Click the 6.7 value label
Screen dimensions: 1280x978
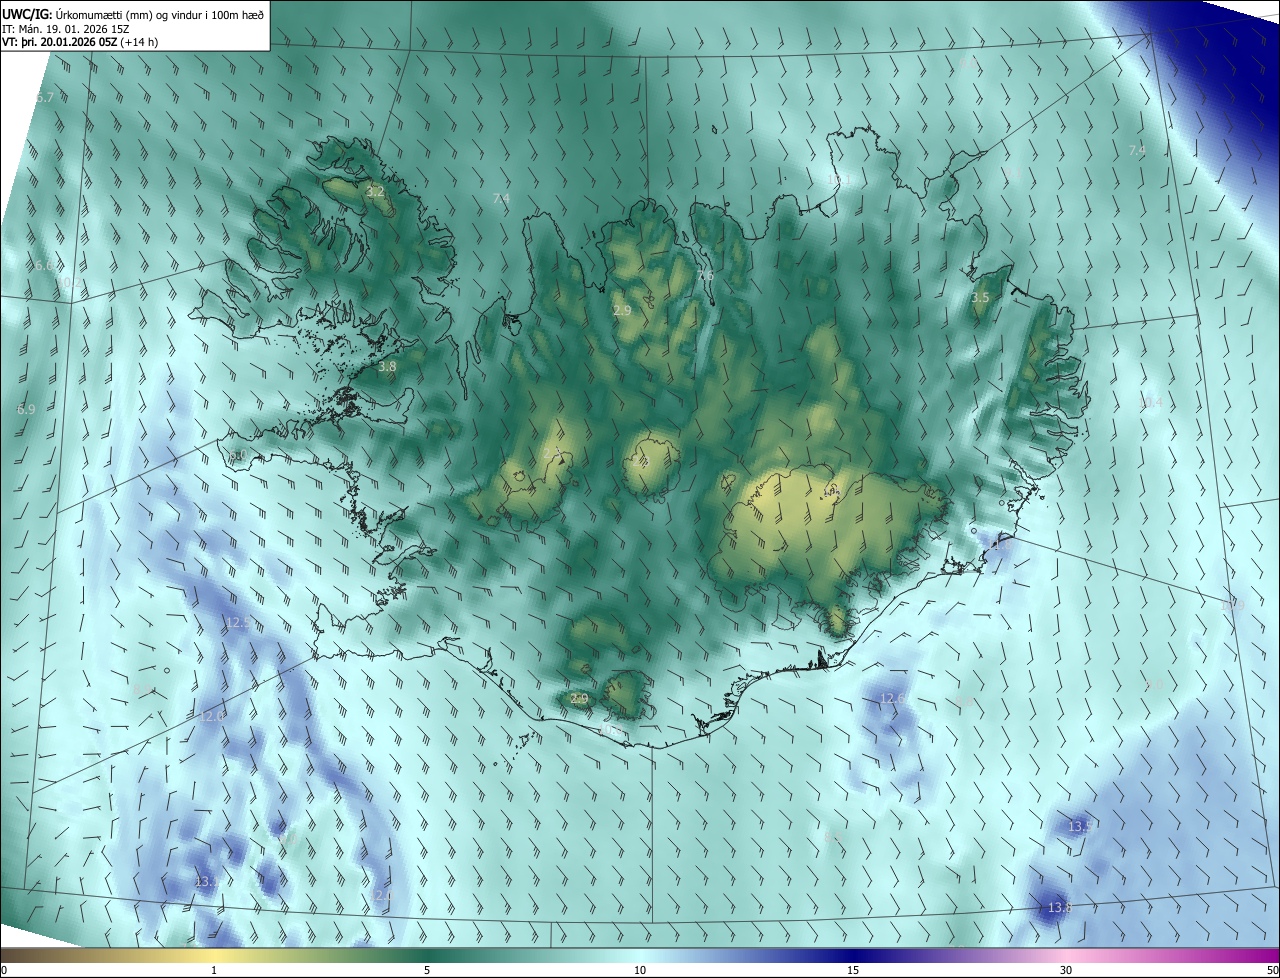pos(44,97)
